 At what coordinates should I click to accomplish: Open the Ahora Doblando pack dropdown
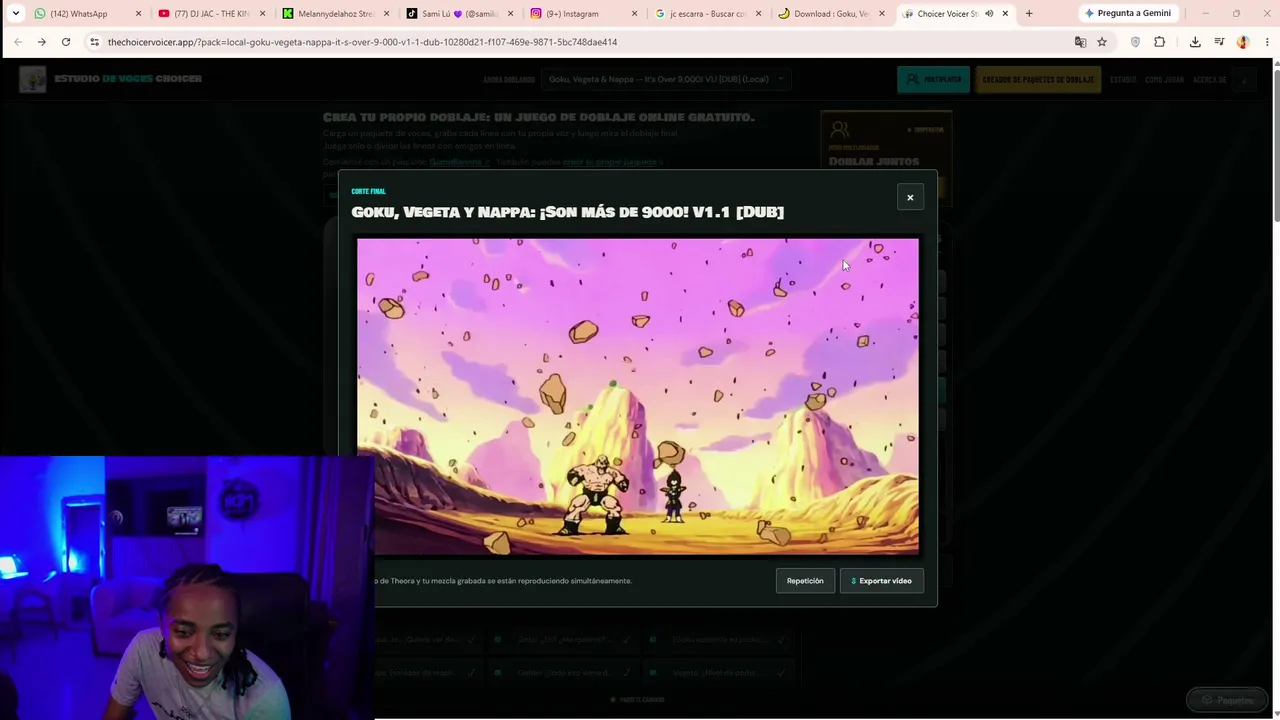point(666,79)
